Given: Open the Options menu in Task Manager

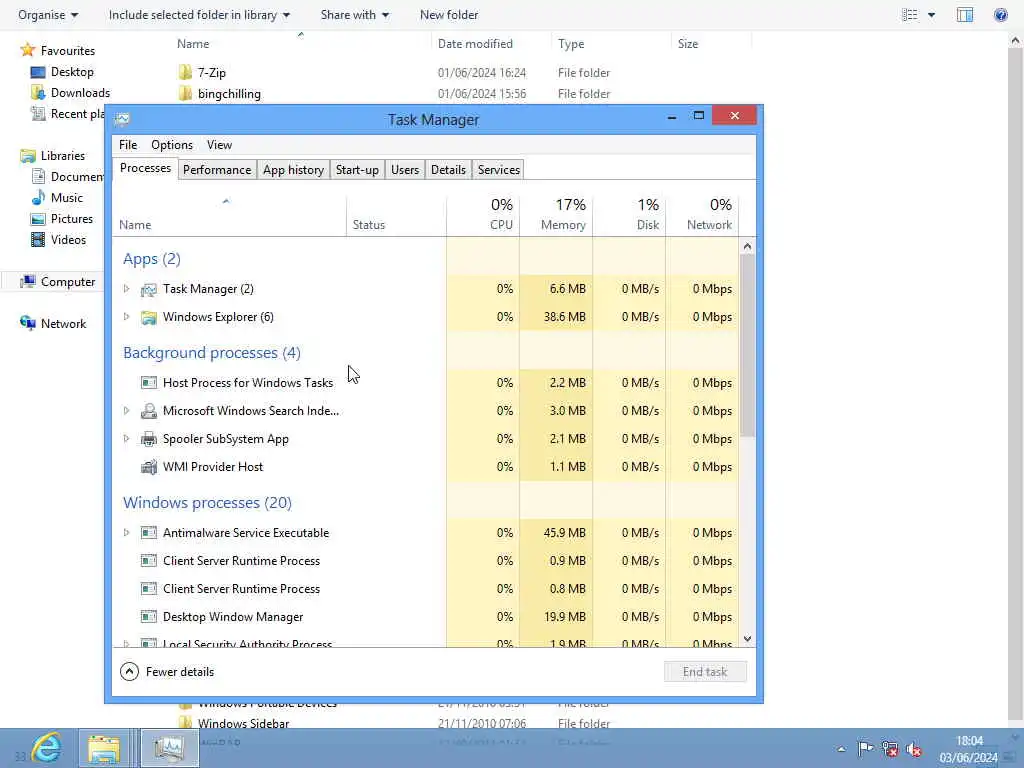Looking at the screenshot, I should click(172, 145).
